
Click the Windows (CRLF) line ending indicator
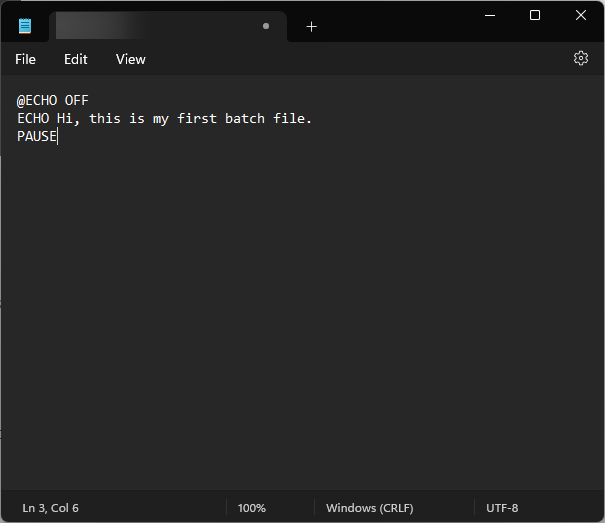tap(369, 508)
